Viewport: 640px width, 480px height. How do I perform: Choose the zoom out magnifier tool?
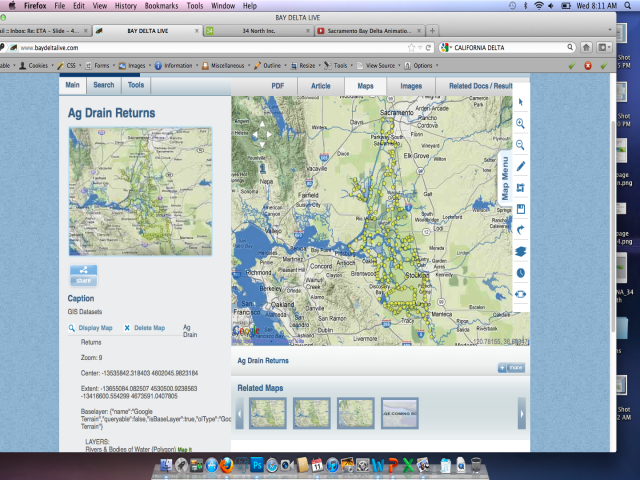[x=520, y=145]
